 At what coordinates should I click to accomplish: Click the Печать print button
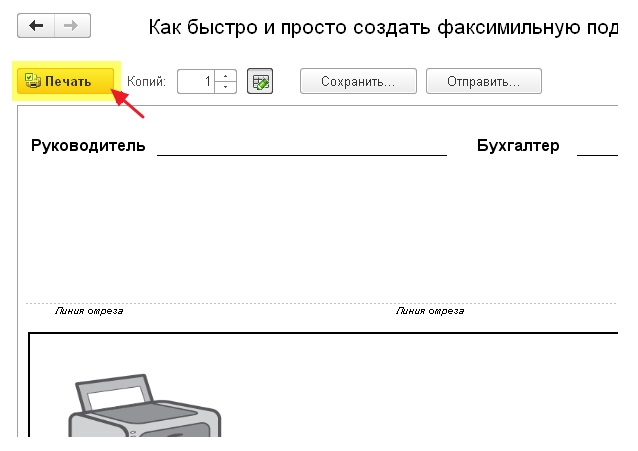[x=65, y=81]
